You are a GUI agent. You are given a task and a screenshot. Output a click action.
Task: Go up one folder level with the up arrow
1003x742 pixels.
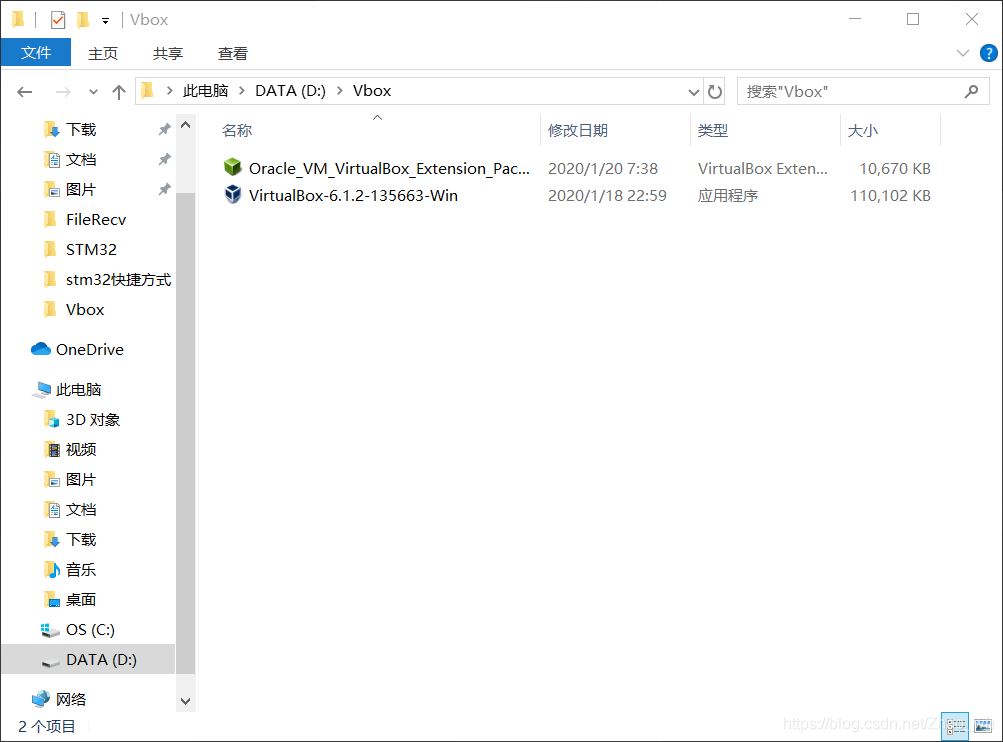[x=119, y=92]
